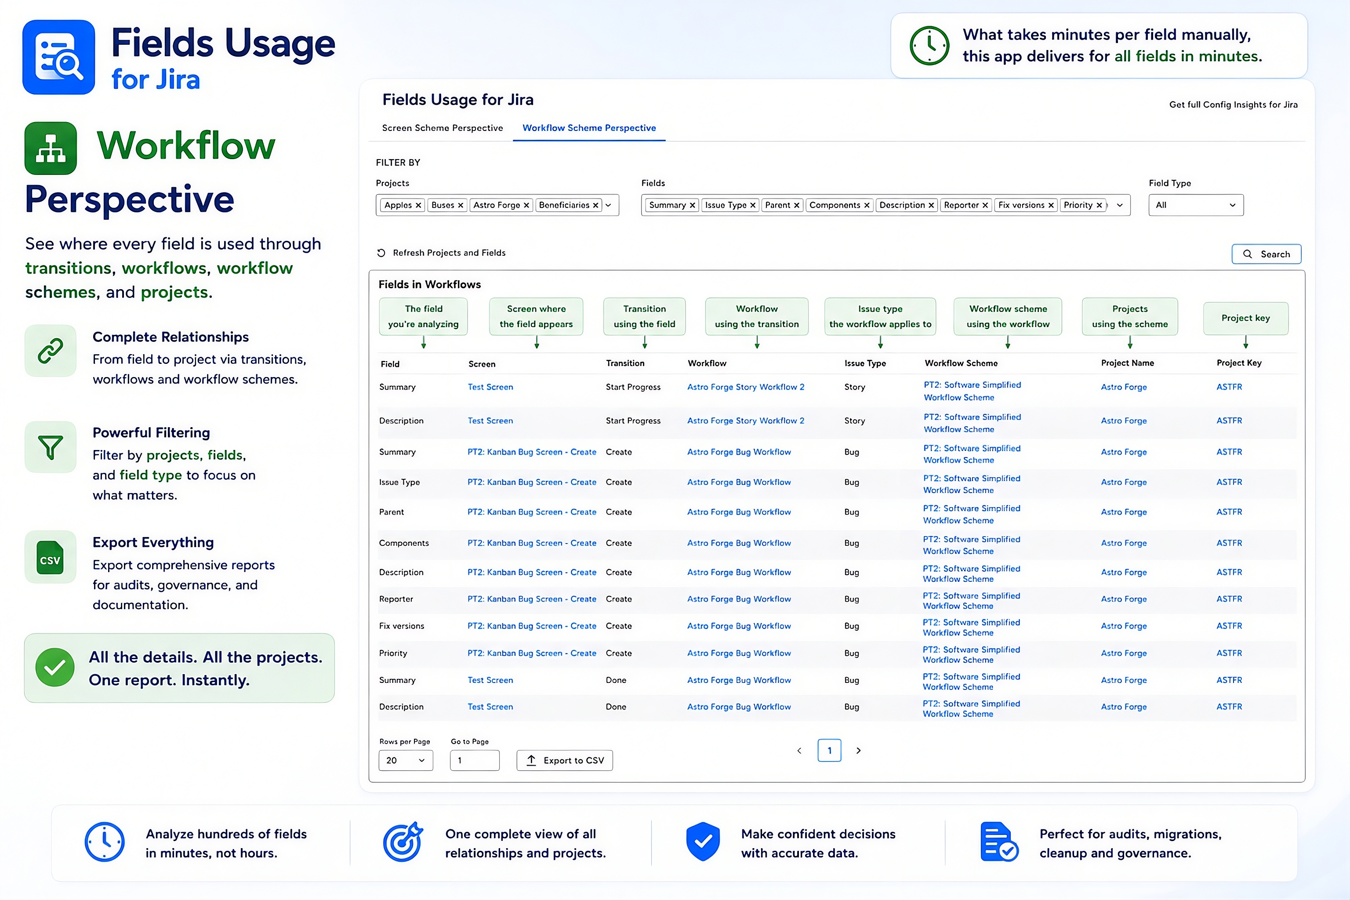
Task: Click the green checkmark circle icon
Action: (x=55, y=667)
